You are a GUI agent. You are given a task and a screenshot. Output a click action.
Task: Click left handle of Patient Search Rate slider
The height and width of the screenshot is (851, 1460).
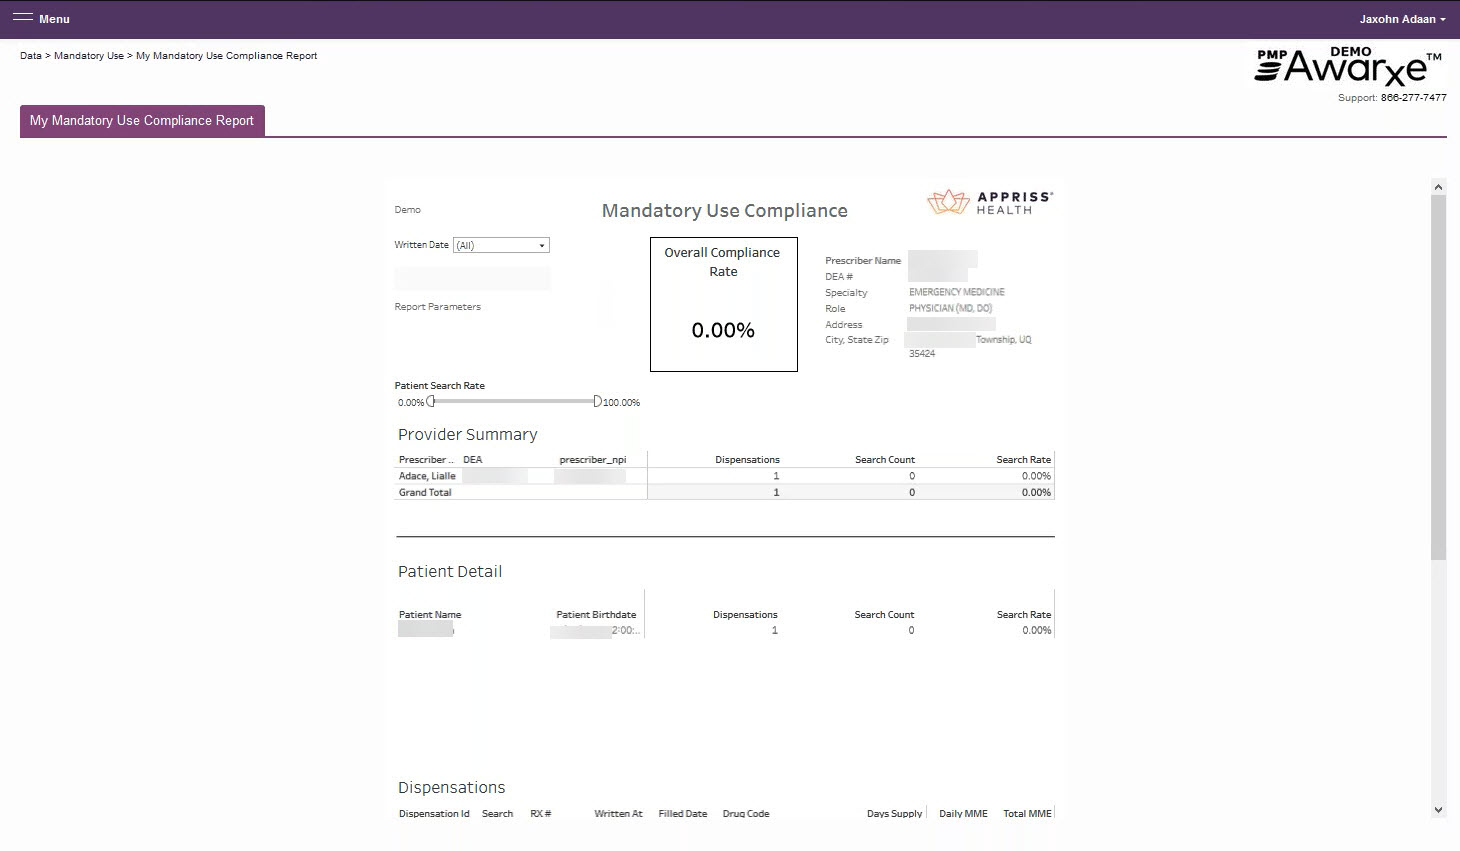pos(431,401)
